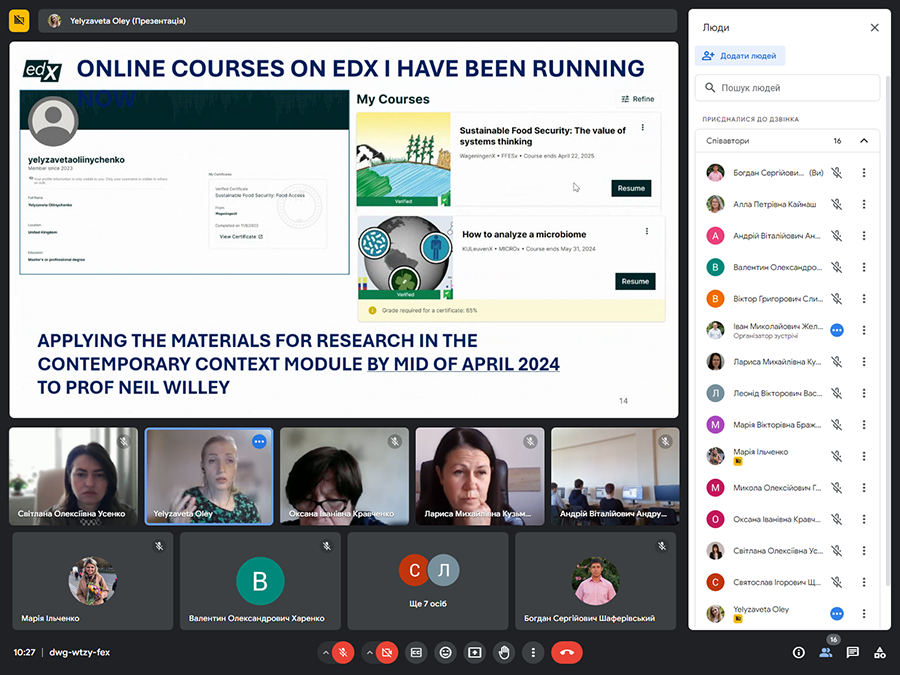Click the Refine filter in My Courses

click(x=638, y=99)
